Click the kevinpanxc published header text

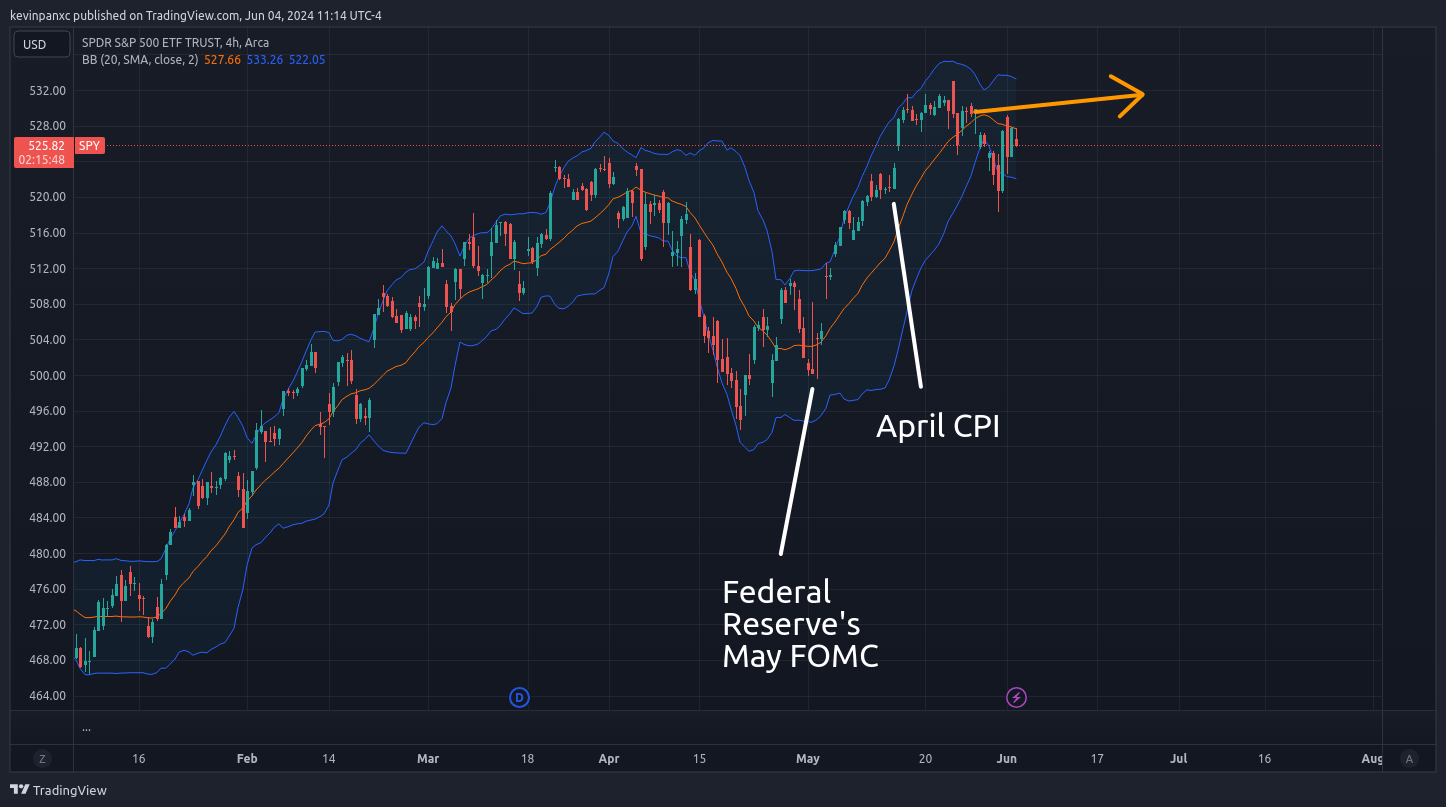195,15
